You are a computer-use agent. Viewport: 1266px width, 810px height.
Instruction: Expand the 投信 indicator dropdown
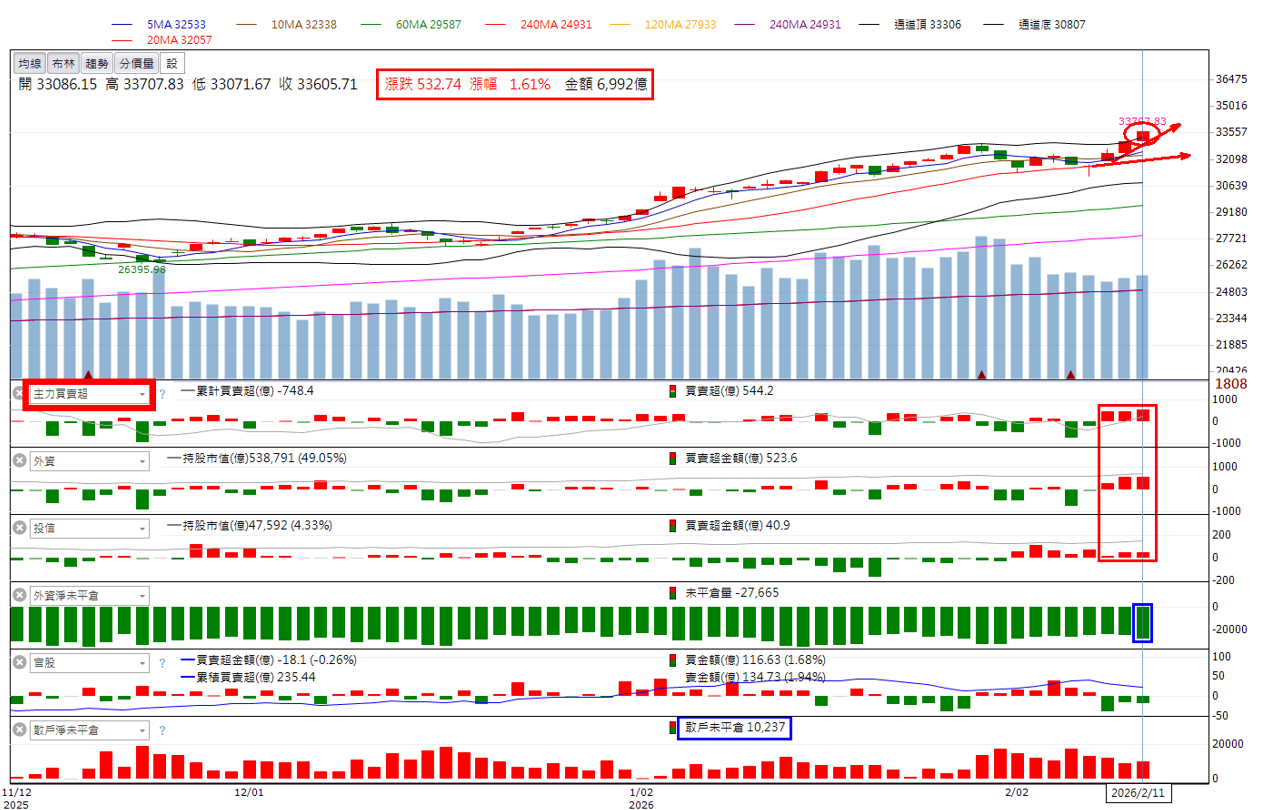pos(142,528)
